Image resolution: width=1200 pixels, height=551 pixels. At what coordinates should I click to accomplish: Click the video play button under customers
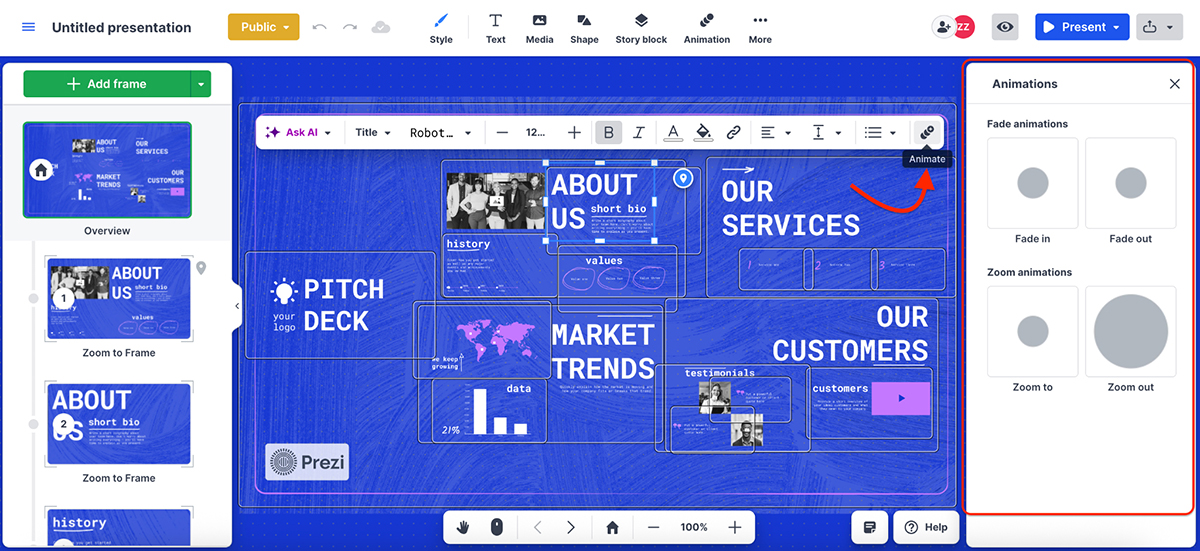[901, 398]
